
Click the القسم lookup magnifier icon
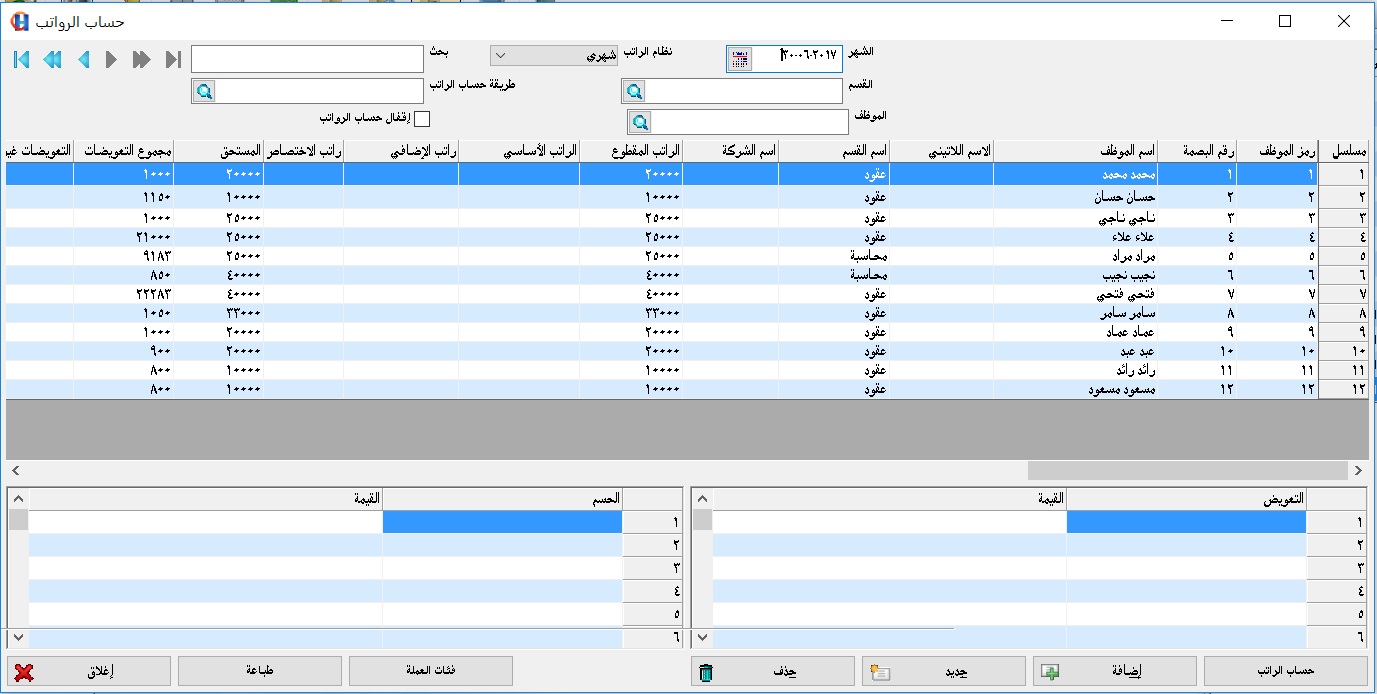[634, 92]
